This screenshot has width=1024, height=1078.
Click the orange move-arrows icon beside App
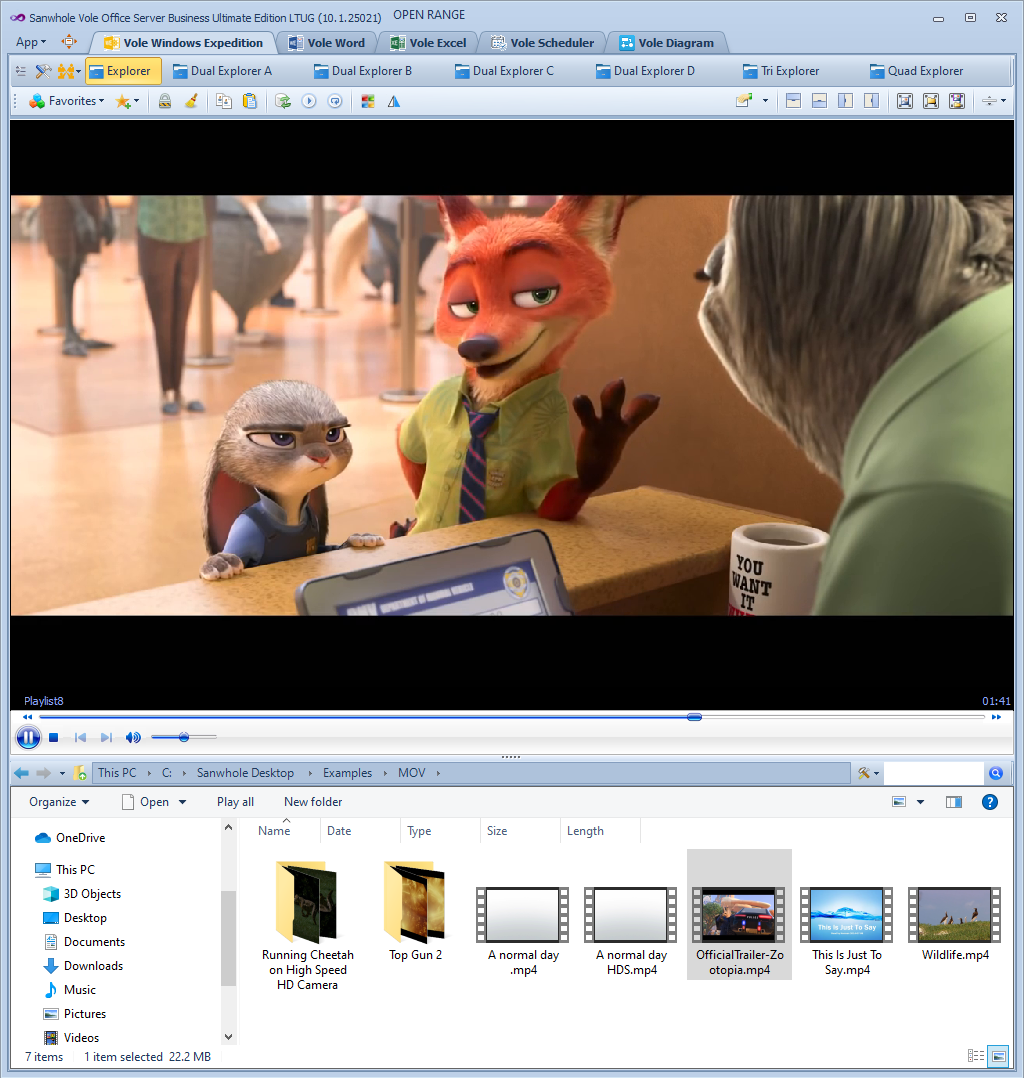(x=69, y=42)
